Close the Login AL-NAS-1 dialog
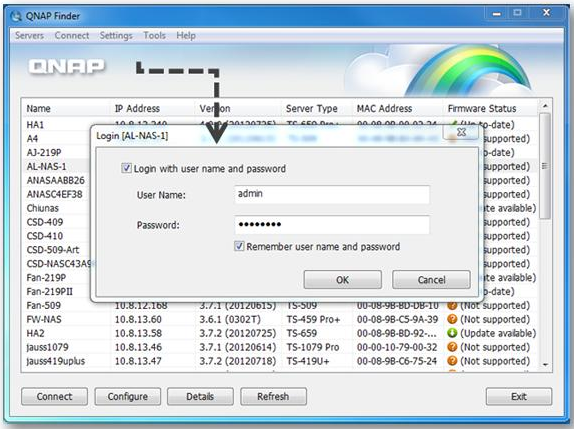This screenshot has height=429, width=574. click(461, 132)
